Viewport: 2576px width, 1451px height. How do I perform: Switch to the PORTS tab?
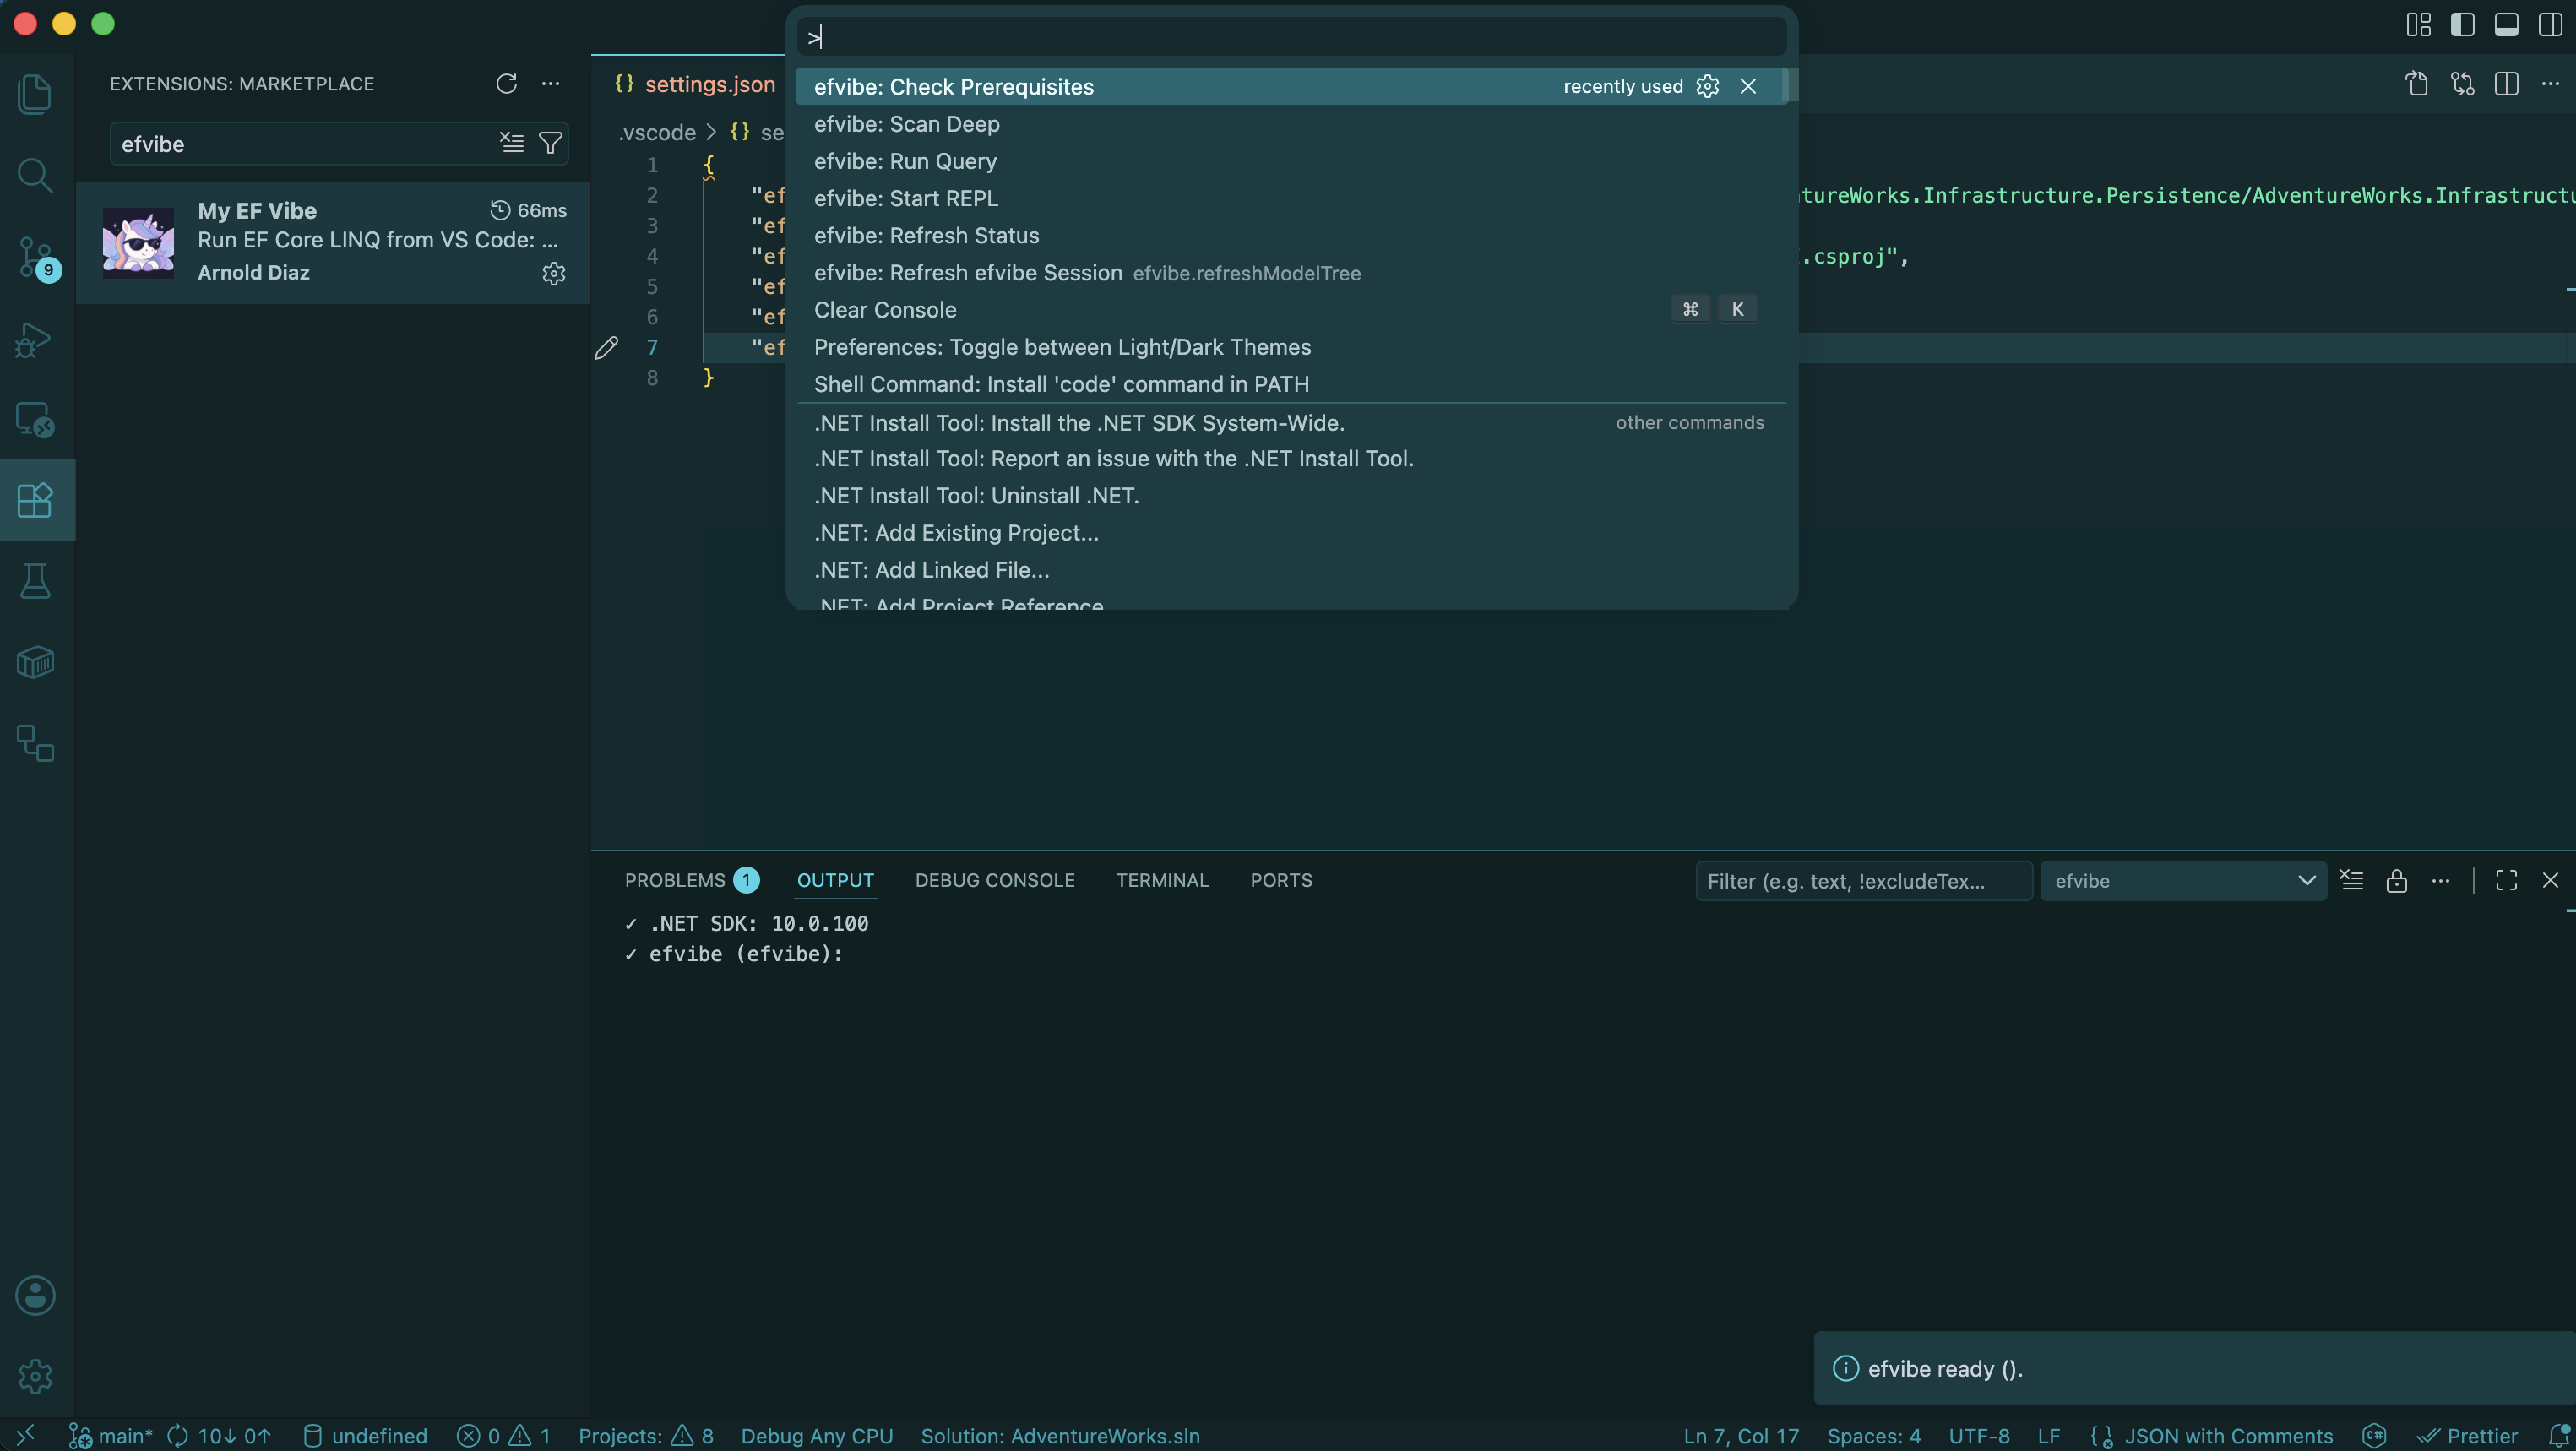tap(1281, 880)
